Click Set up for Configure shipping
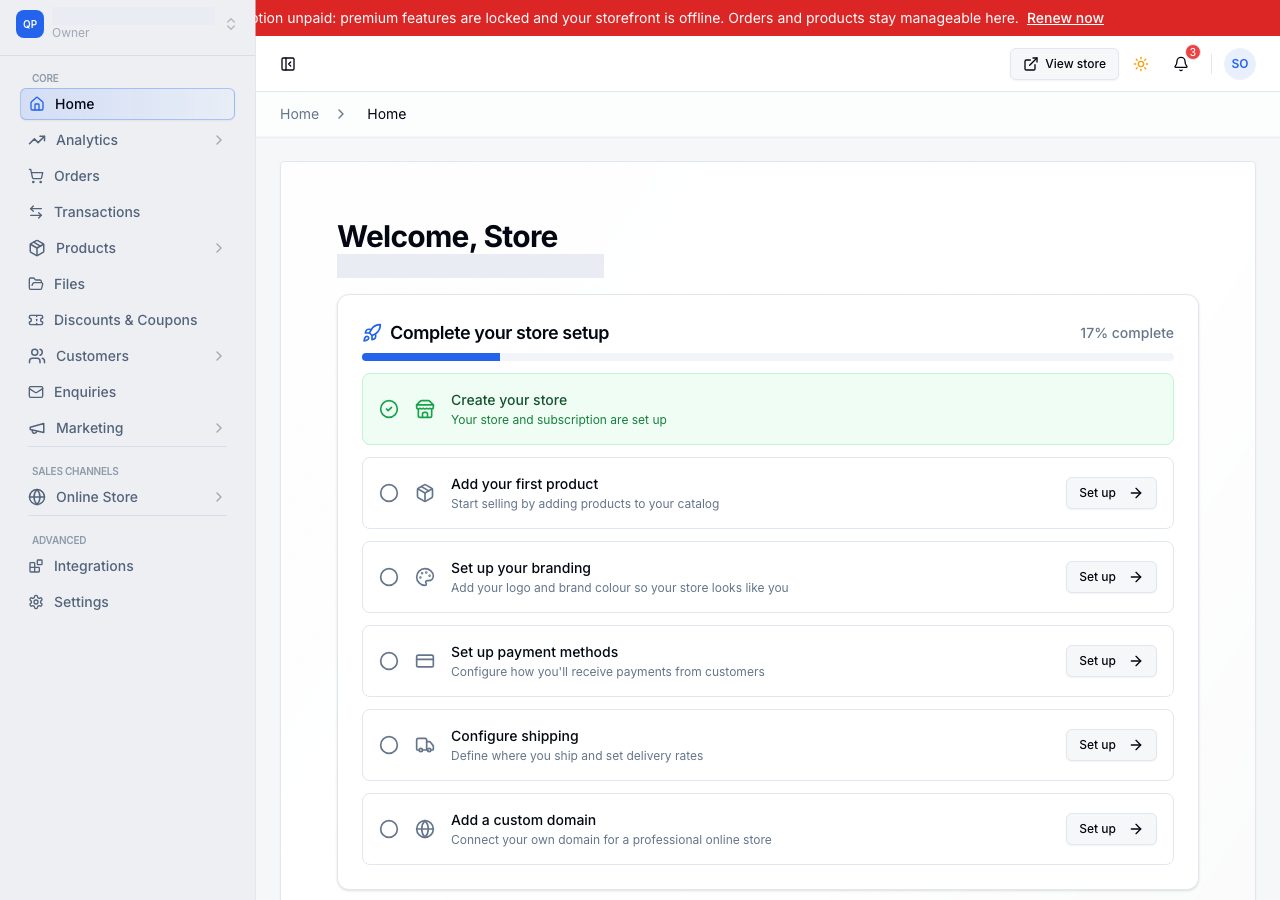This screenshot has height=900, width=1280. [1111, 745]
